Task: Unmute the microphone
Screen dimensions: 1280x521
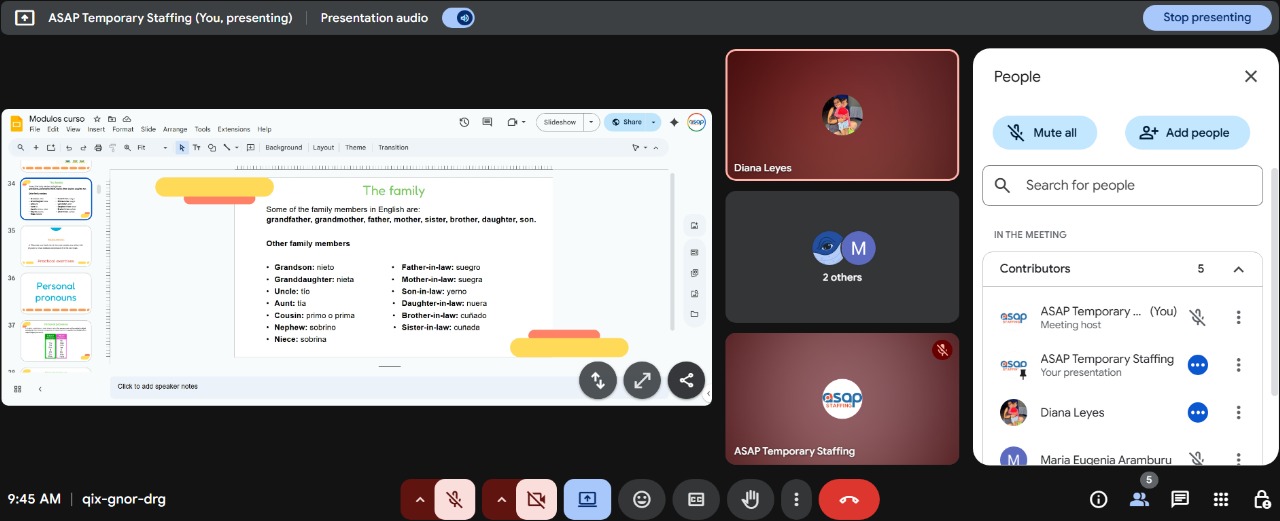Action: click(x=455, y=499)
